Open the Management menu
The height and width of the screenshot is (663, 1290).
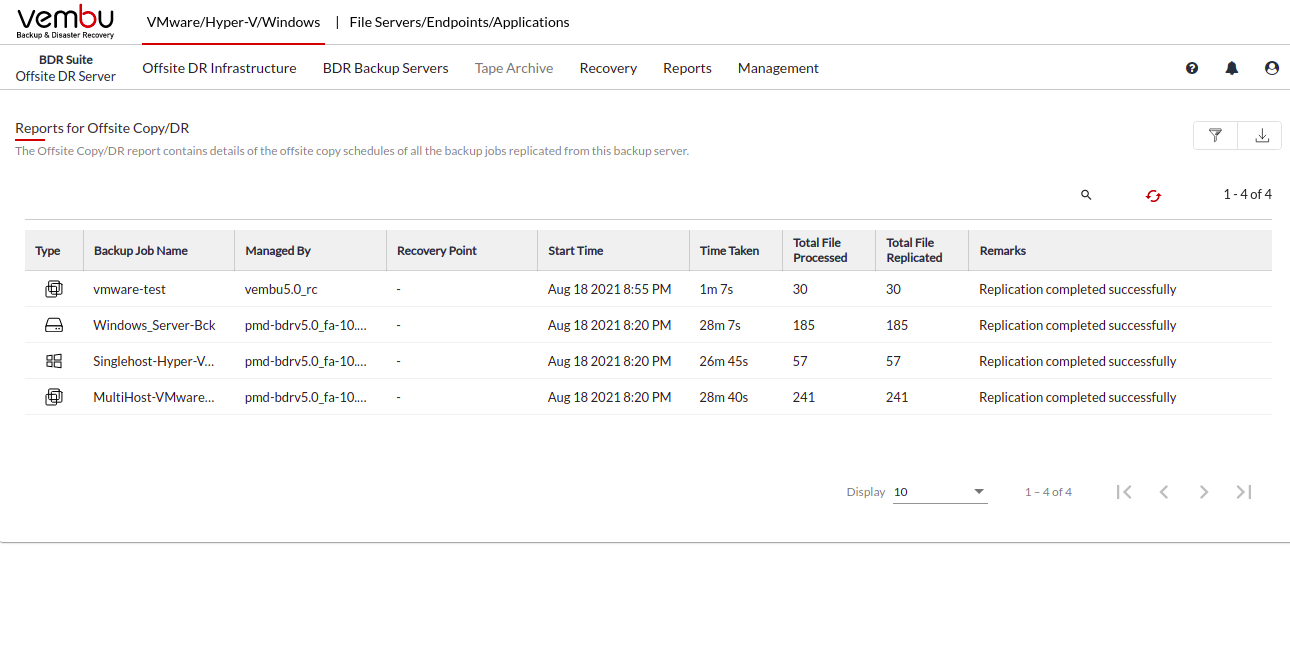coord(778,68)
